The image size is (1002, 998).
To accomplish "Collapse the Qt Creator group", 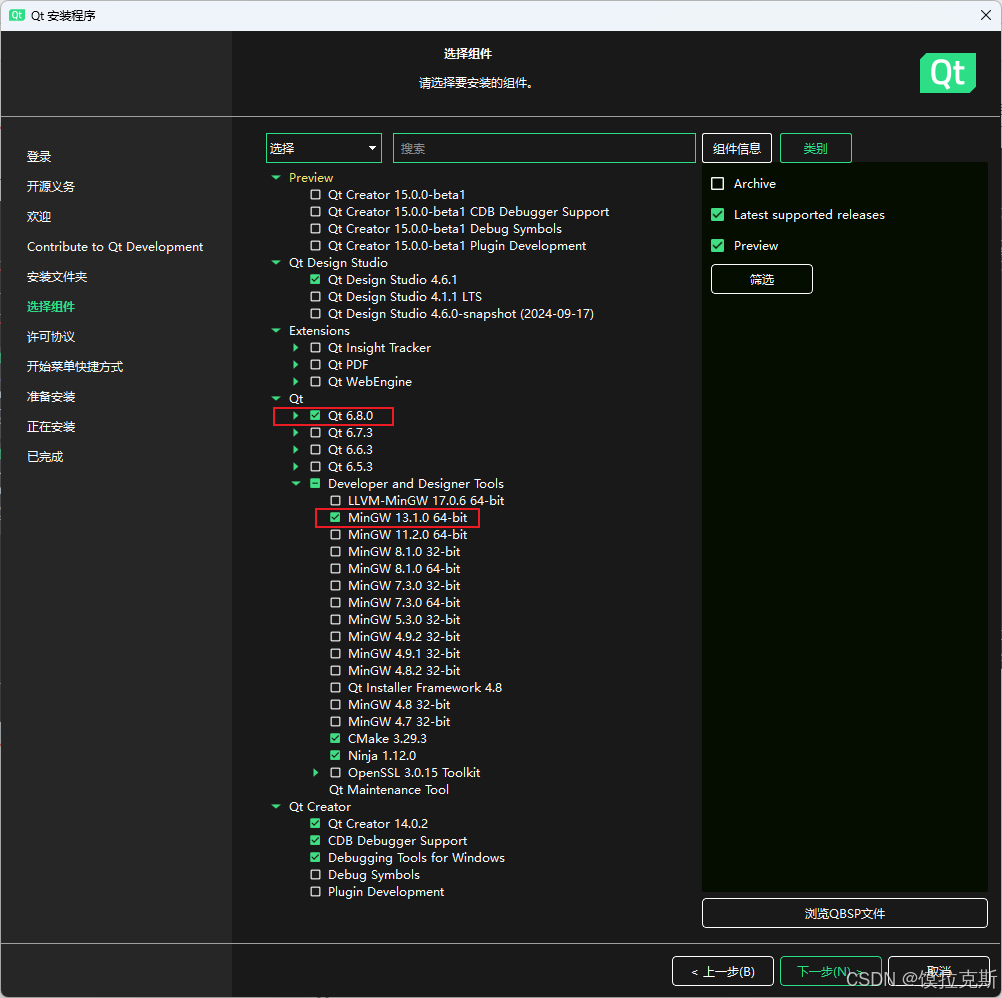I will point(276,806).
